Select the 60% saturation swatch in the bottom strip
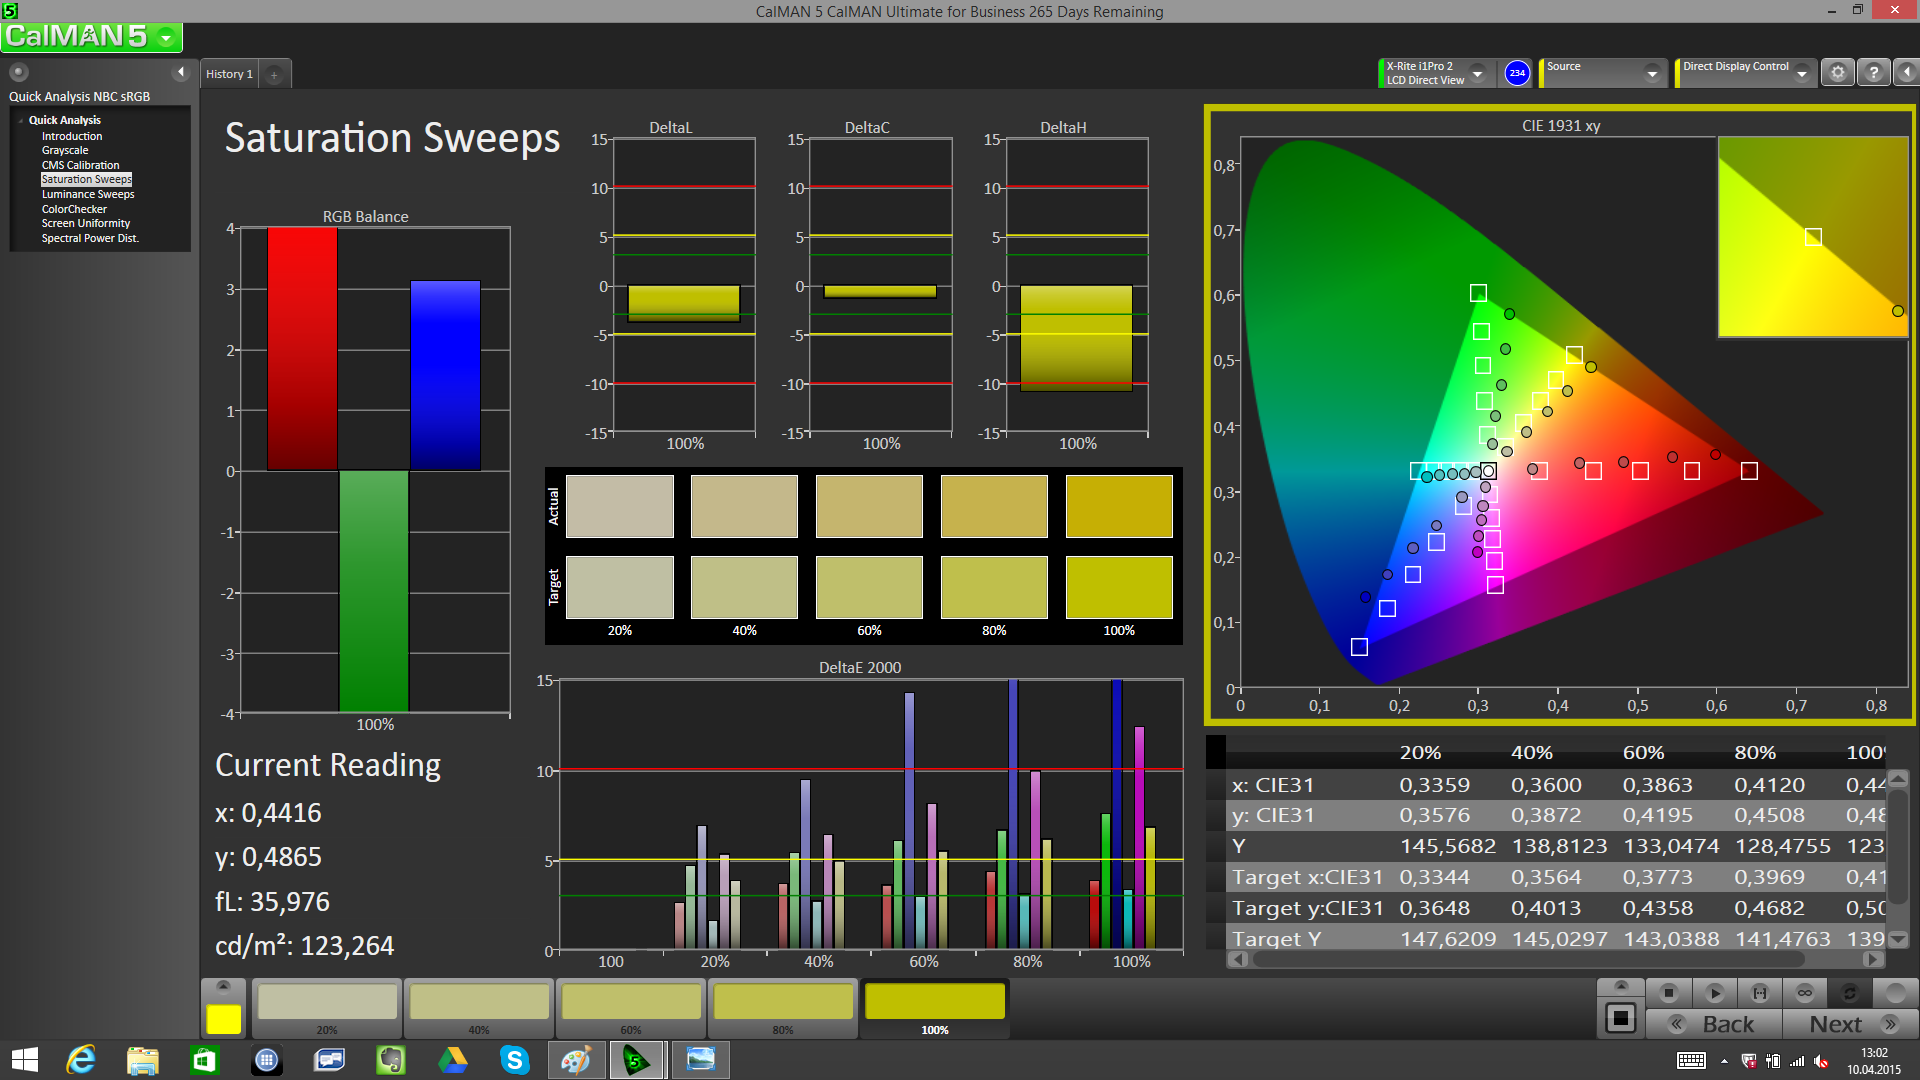 click(631, 1003)
